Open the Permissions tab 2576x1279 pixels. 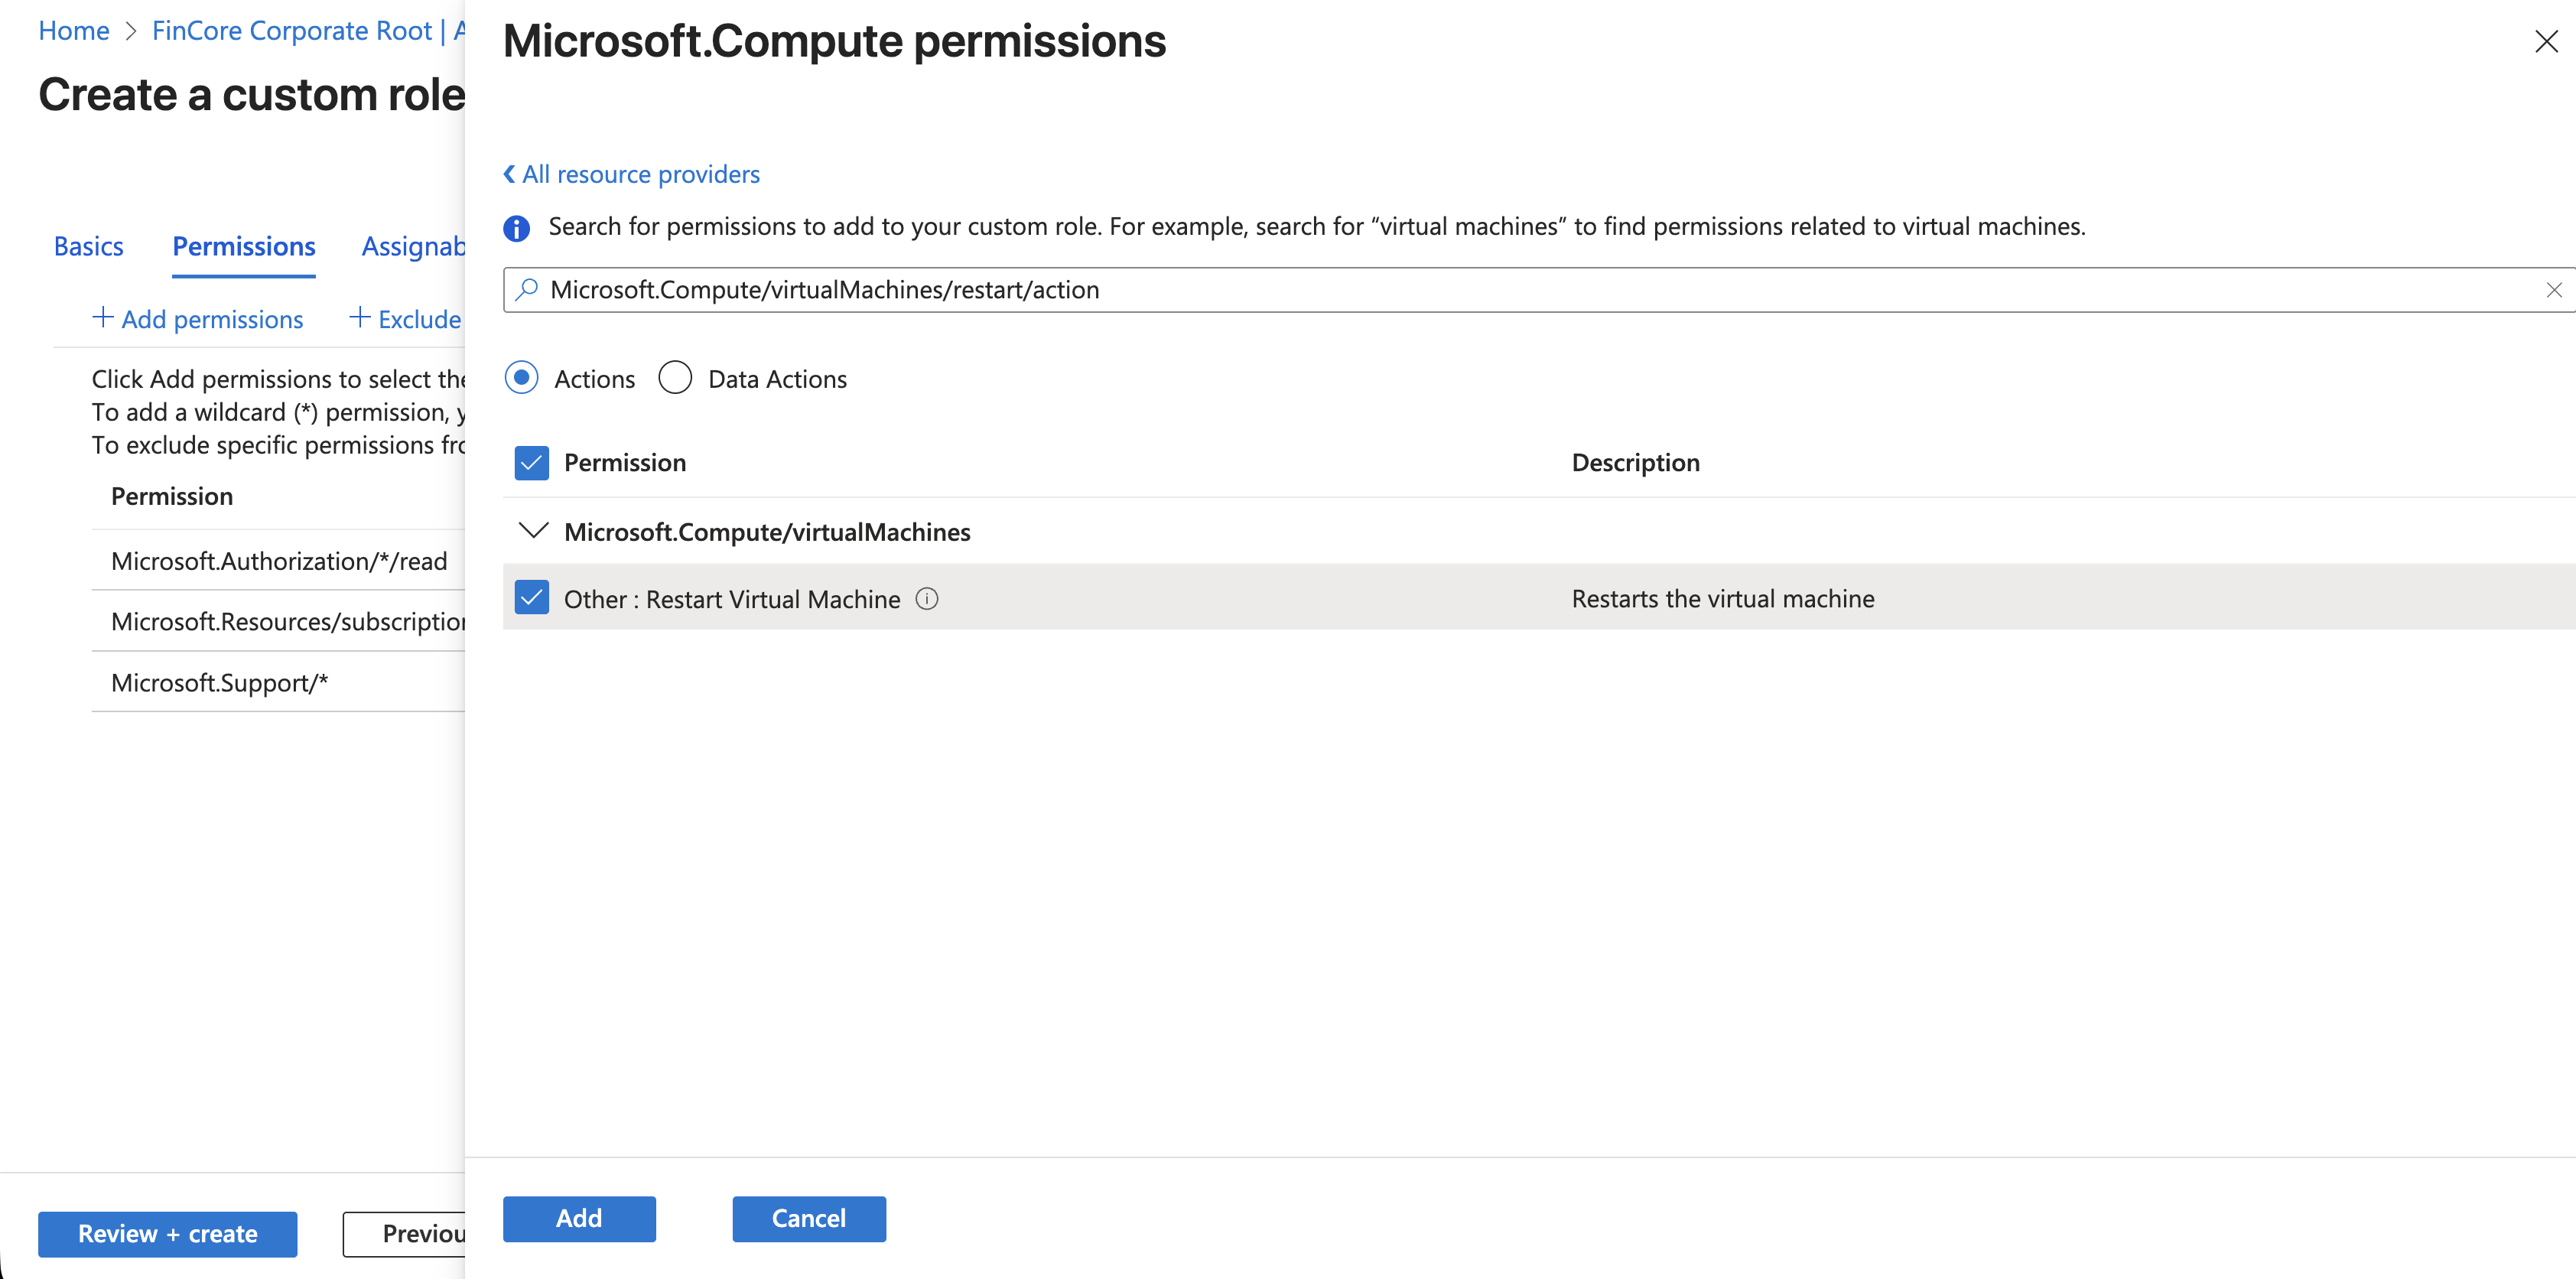[242, 246]
